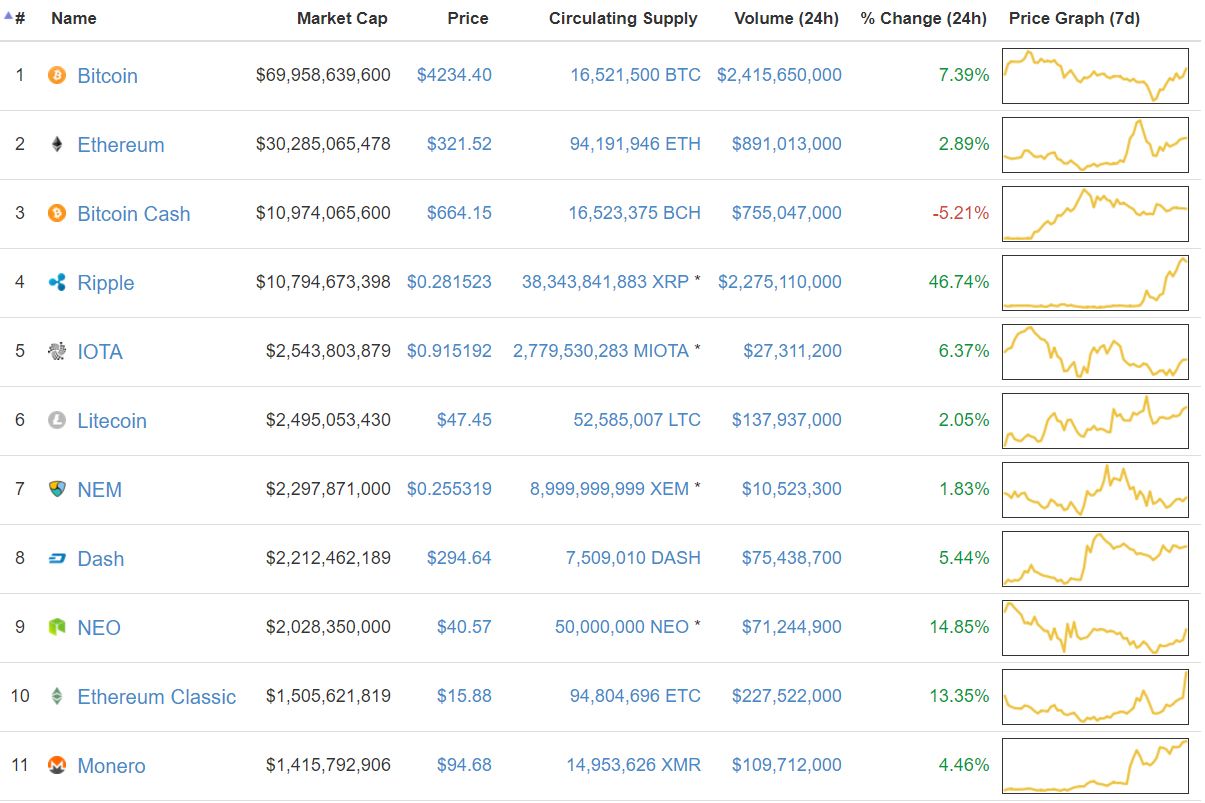Sort by Circulating Supply column header
This screenshot has width=1205, height=803.
click(x=623, y=18)
